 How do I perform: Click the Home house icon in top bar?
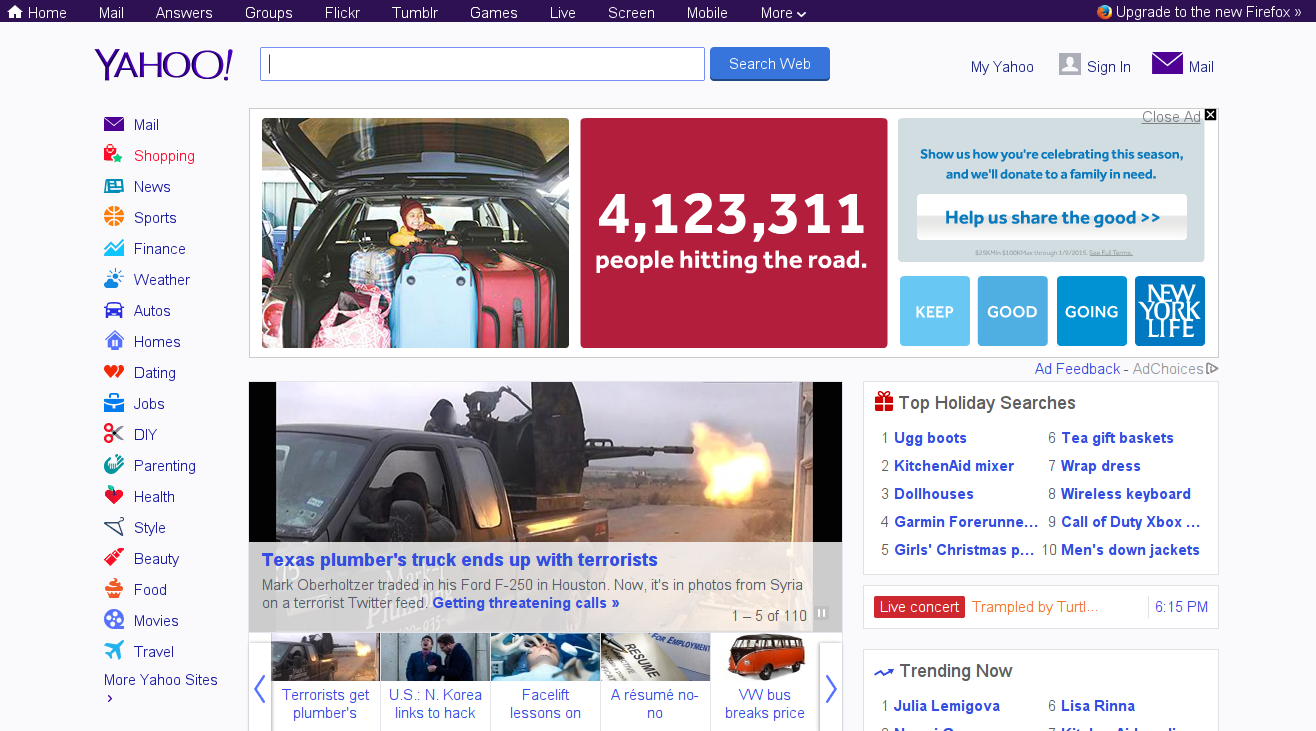coord(15,12)
